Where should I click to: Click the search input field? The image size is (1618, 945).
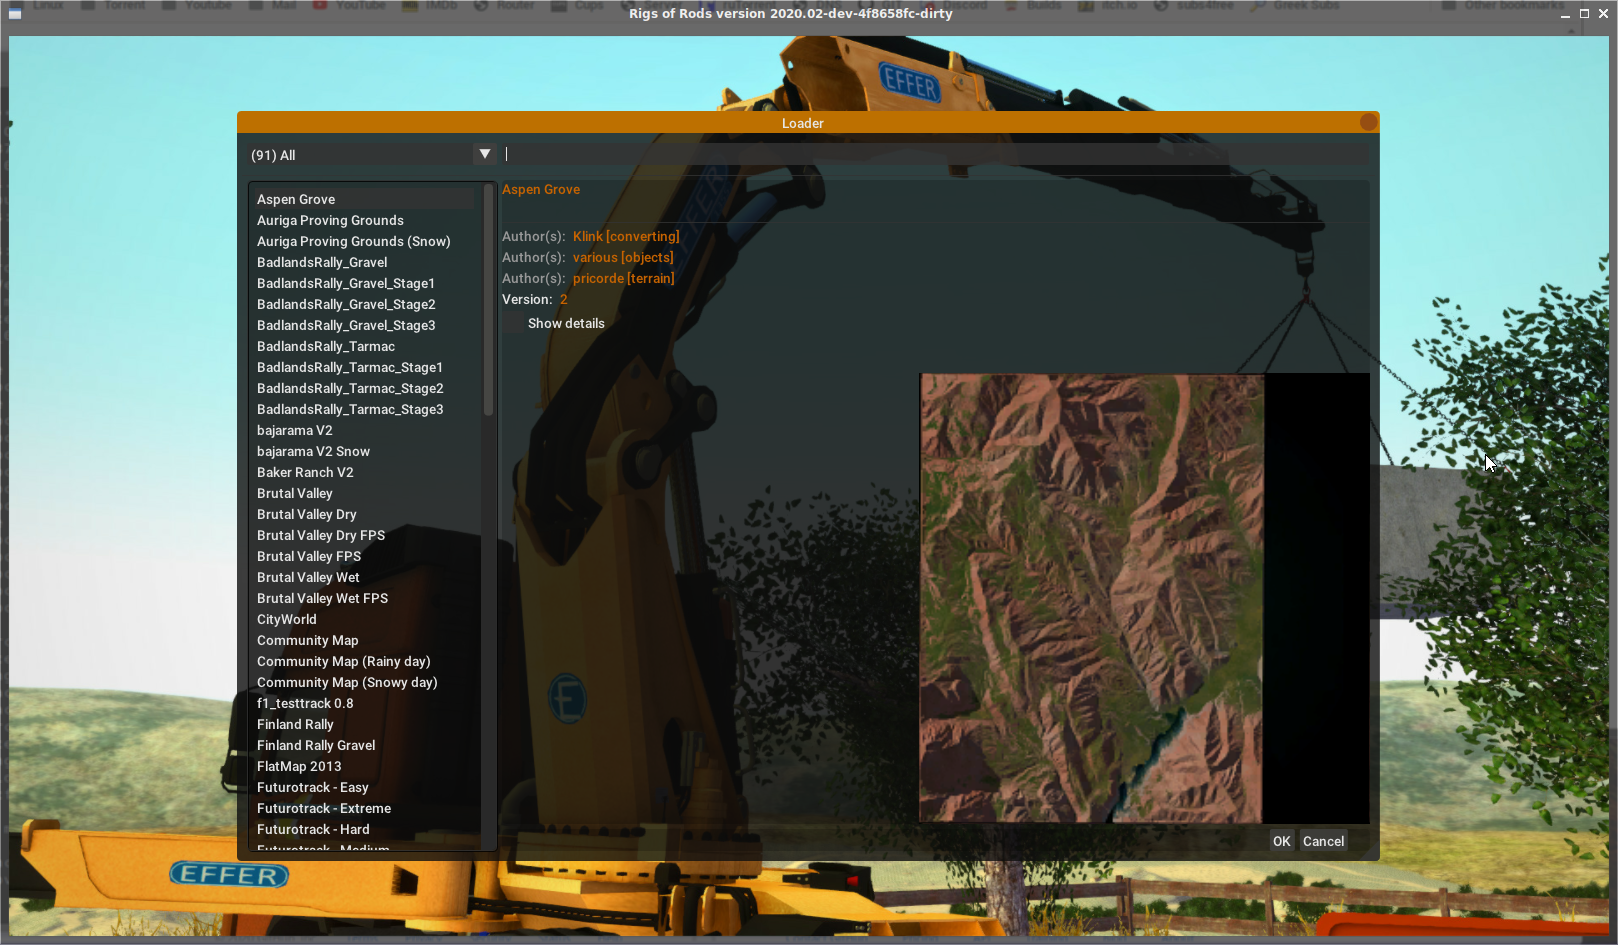click(935, 154)
